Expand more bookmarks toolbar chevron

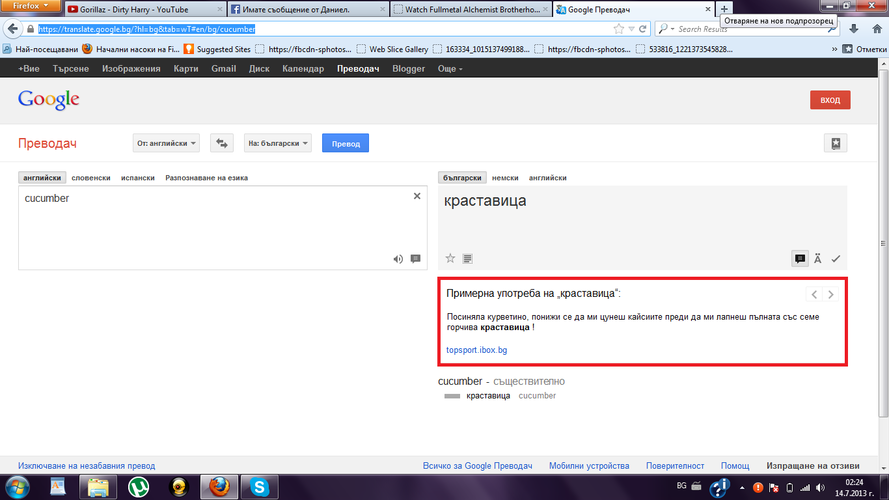click(x=834, y=49)
